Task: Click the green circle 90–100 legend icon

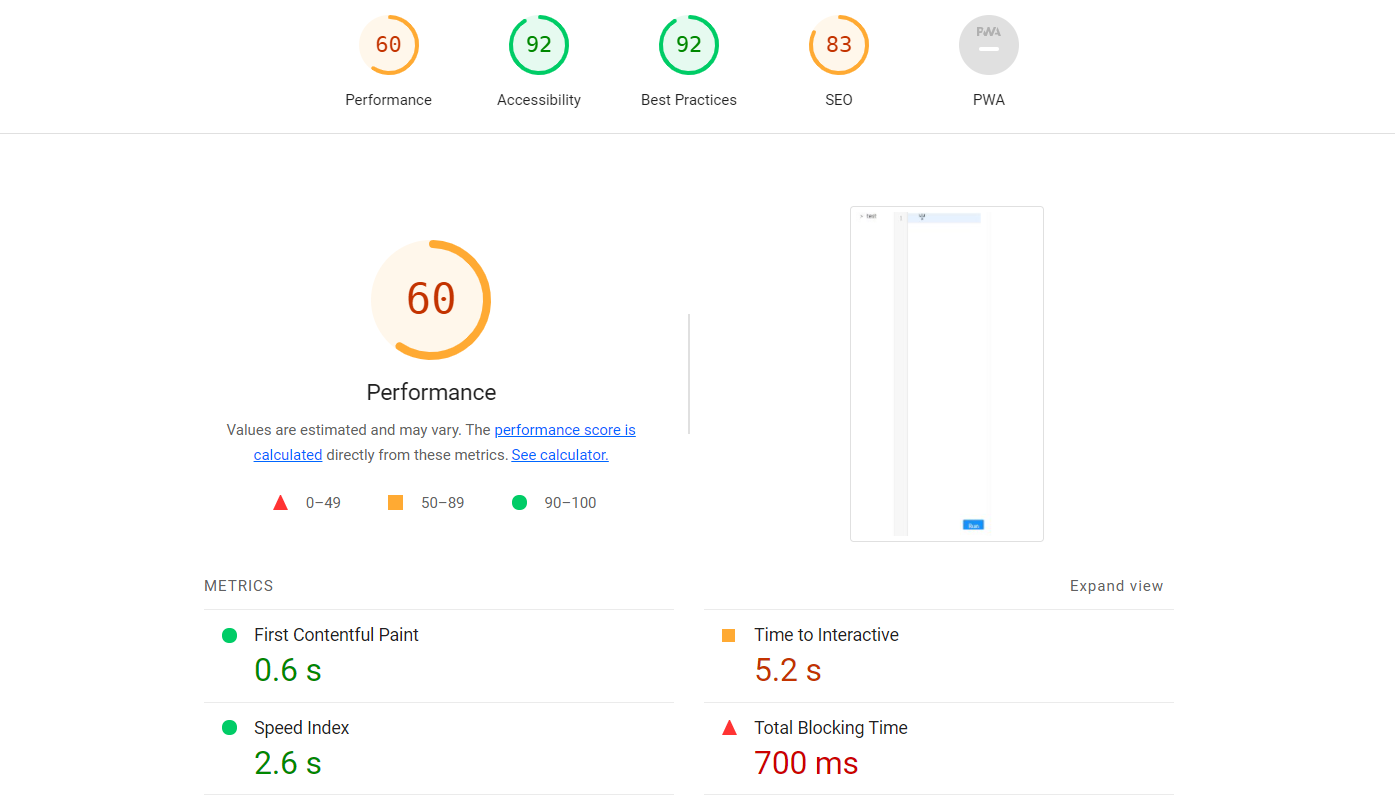Action: (x=519, y=503)
